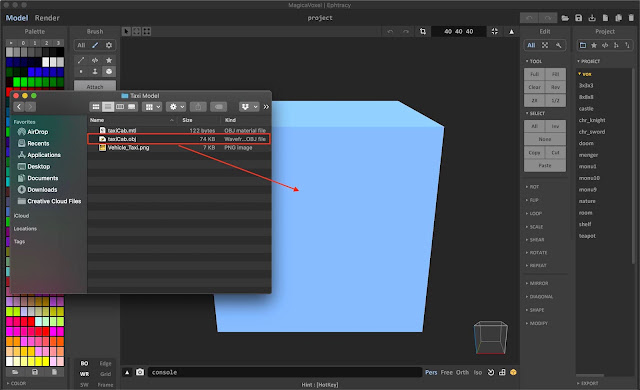
Task: Click the duplicate file icon
Action: click(x=618, y=18)
